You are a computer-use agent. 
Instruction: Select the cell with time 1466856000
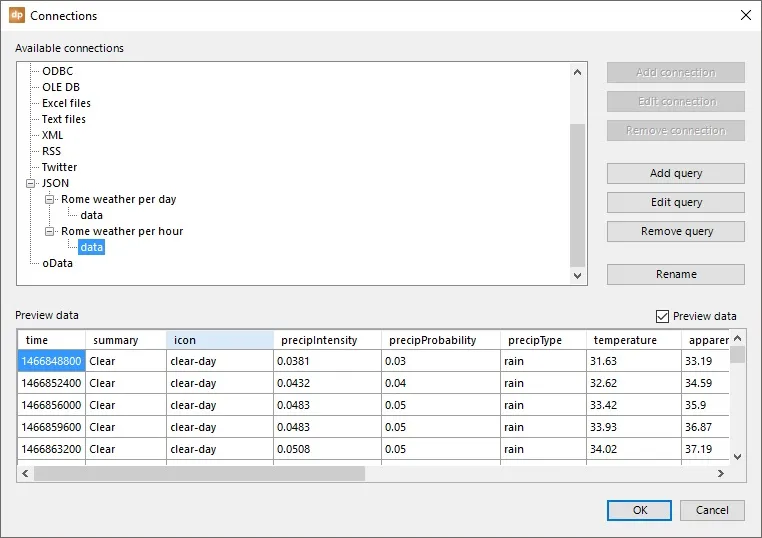[x=52, y=405]
